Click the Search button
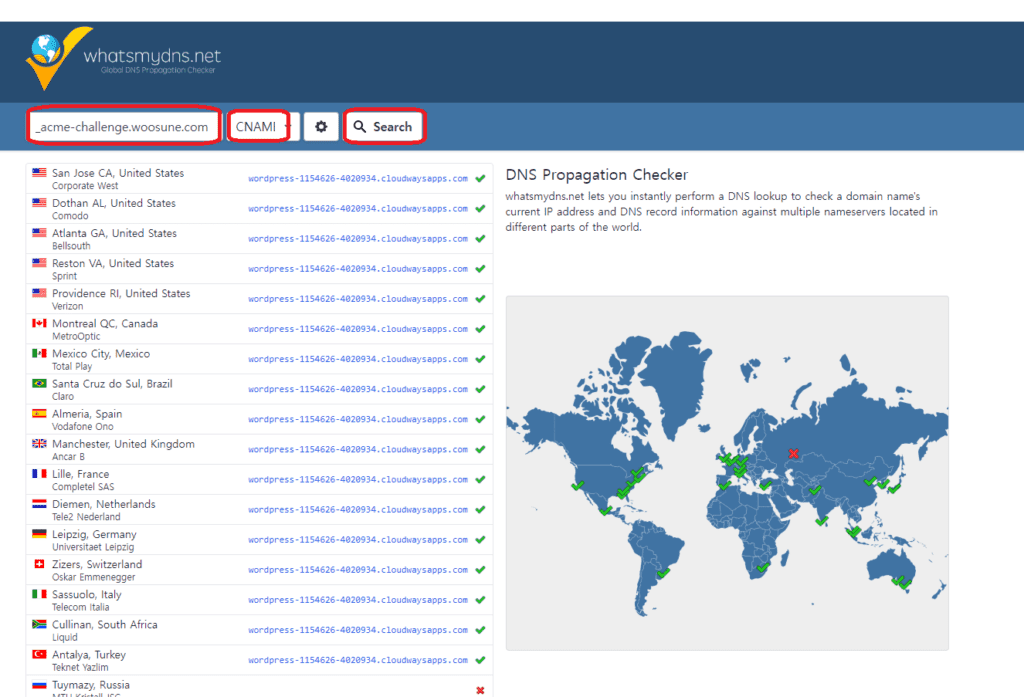The height and width of the screenshot is (697, 1024). 384,127
